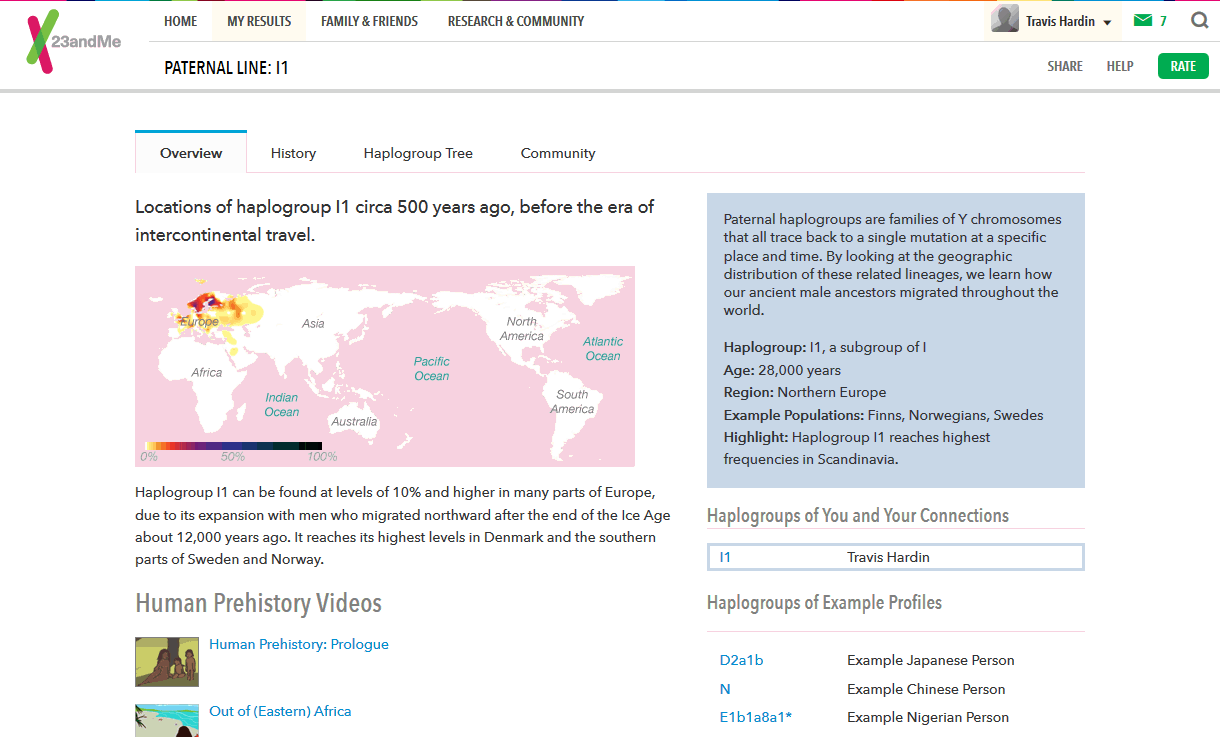Viewport: 1220px width, 737px height.
Task: Click the Example Populations line
Action: click(883, 415)
